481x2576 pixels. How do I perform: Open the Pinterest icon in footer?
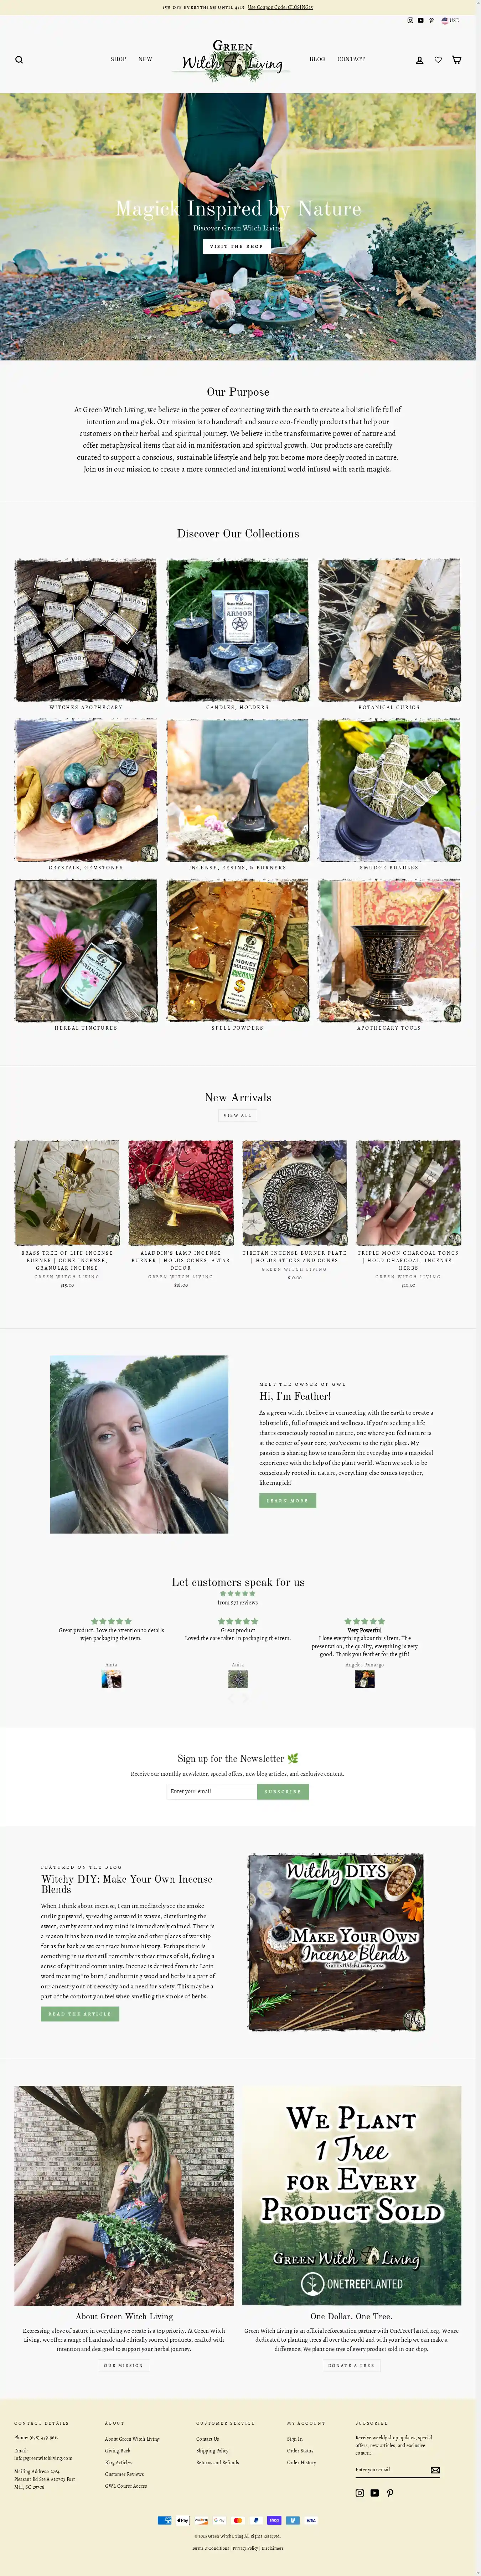(x=390, y=2493)
